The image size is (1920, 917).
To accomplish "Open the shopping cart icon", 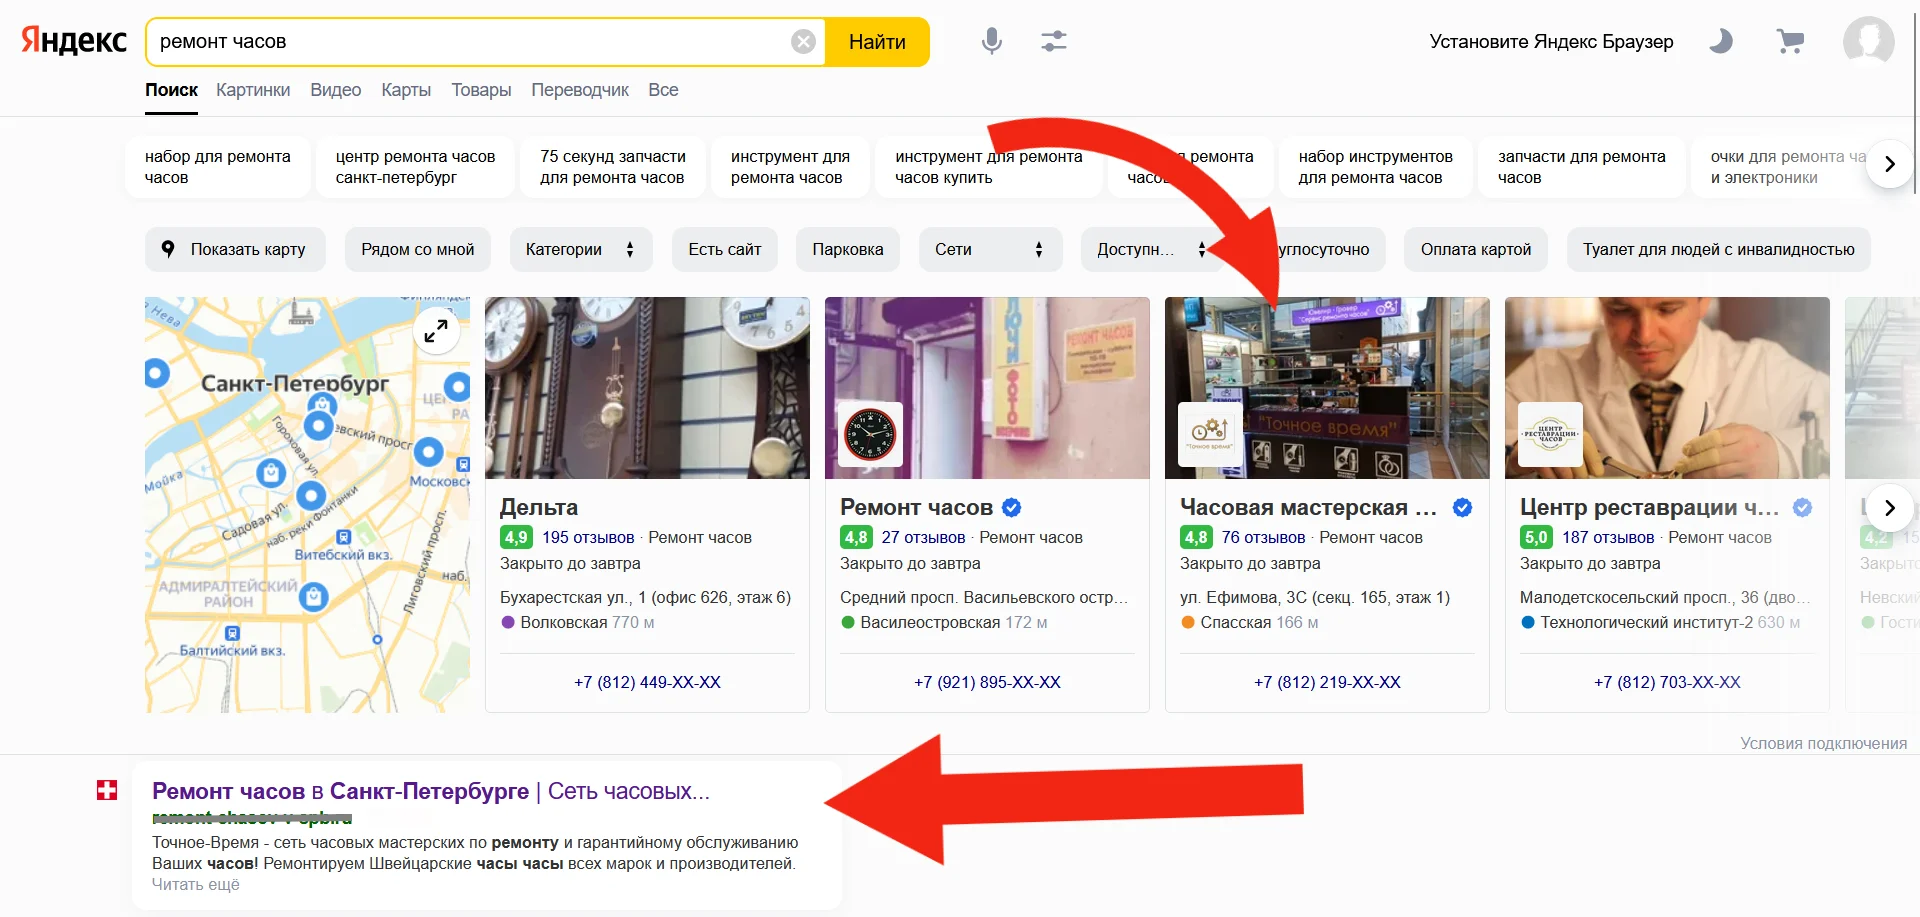I will [x=1790, y=41].
